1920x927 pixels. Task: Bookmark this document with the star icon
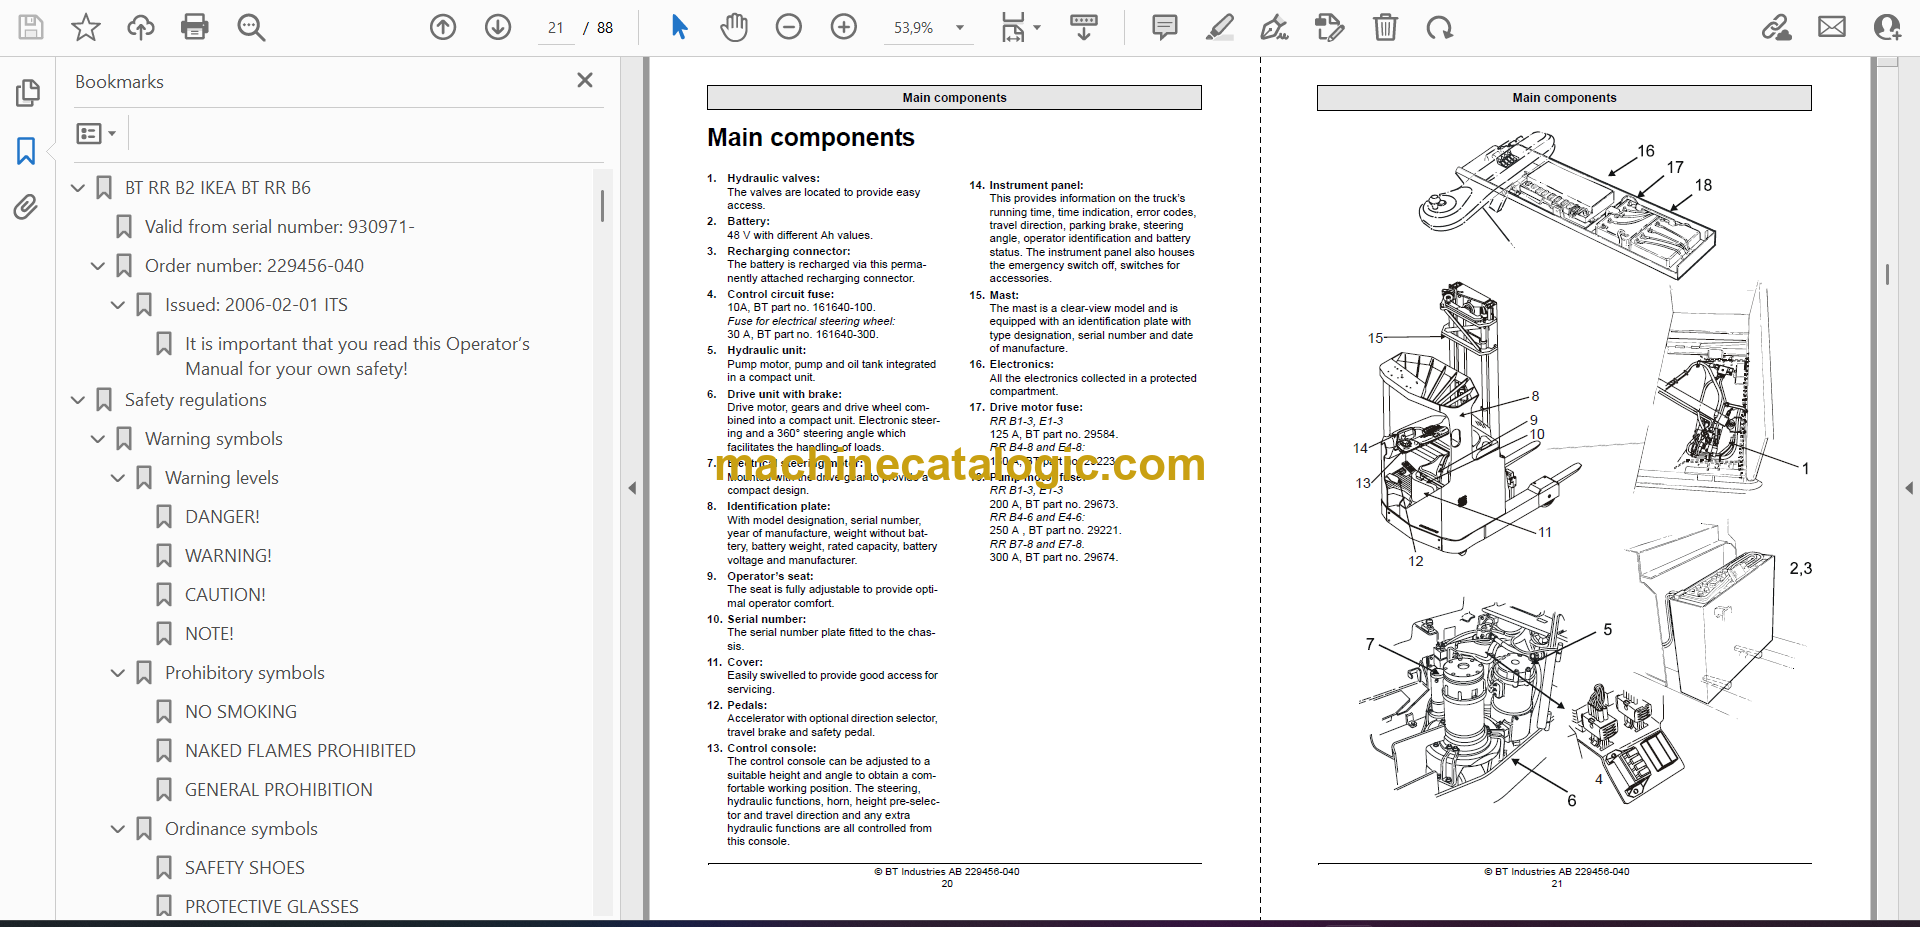pyautogui.click(x=86, y=27)
